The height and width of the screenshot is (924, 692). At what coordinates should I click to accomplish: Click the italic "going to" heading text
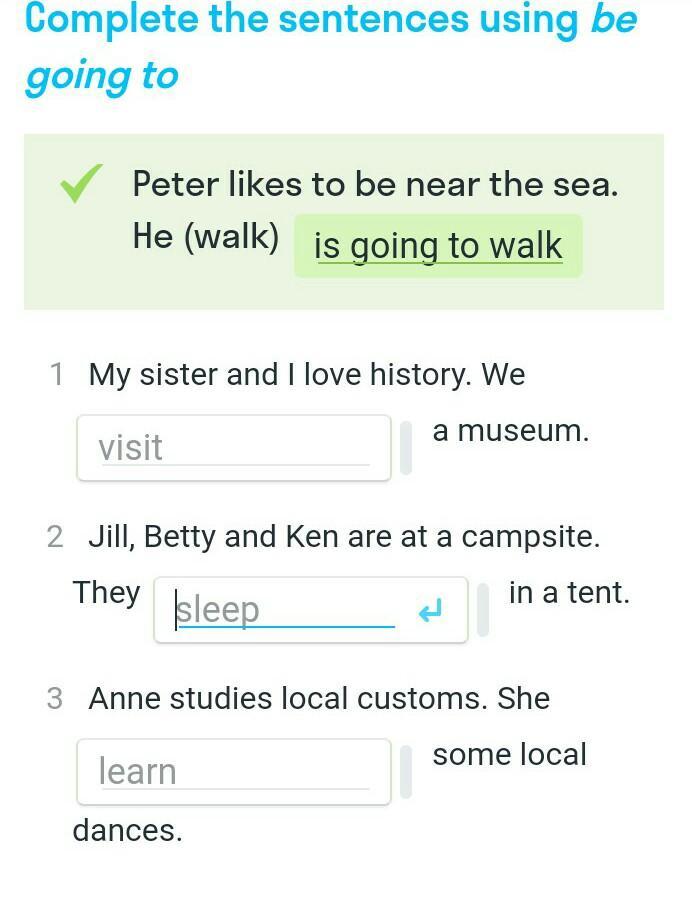point(101,76)
